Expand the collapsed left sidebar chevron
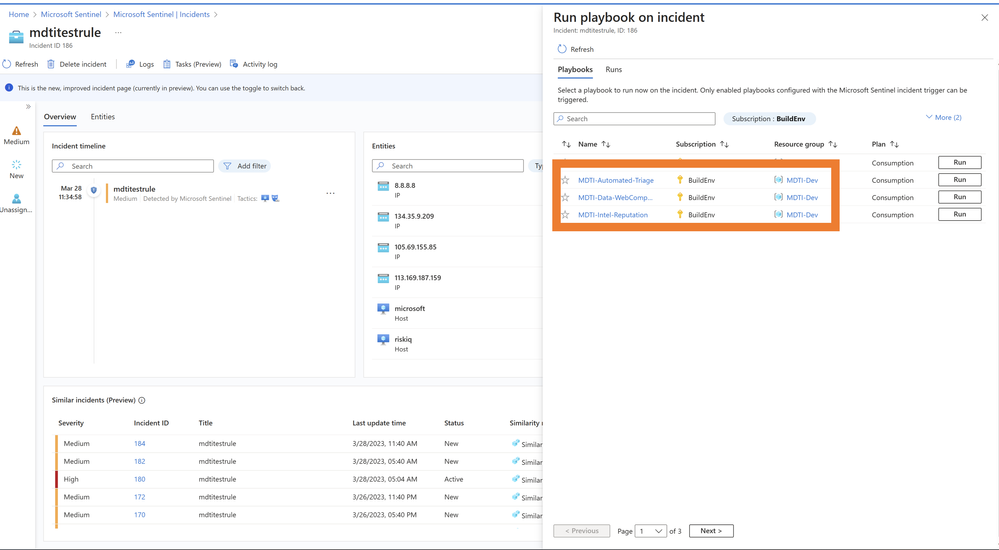The width and height of the screenshot is (999, 550). [28, 107]
